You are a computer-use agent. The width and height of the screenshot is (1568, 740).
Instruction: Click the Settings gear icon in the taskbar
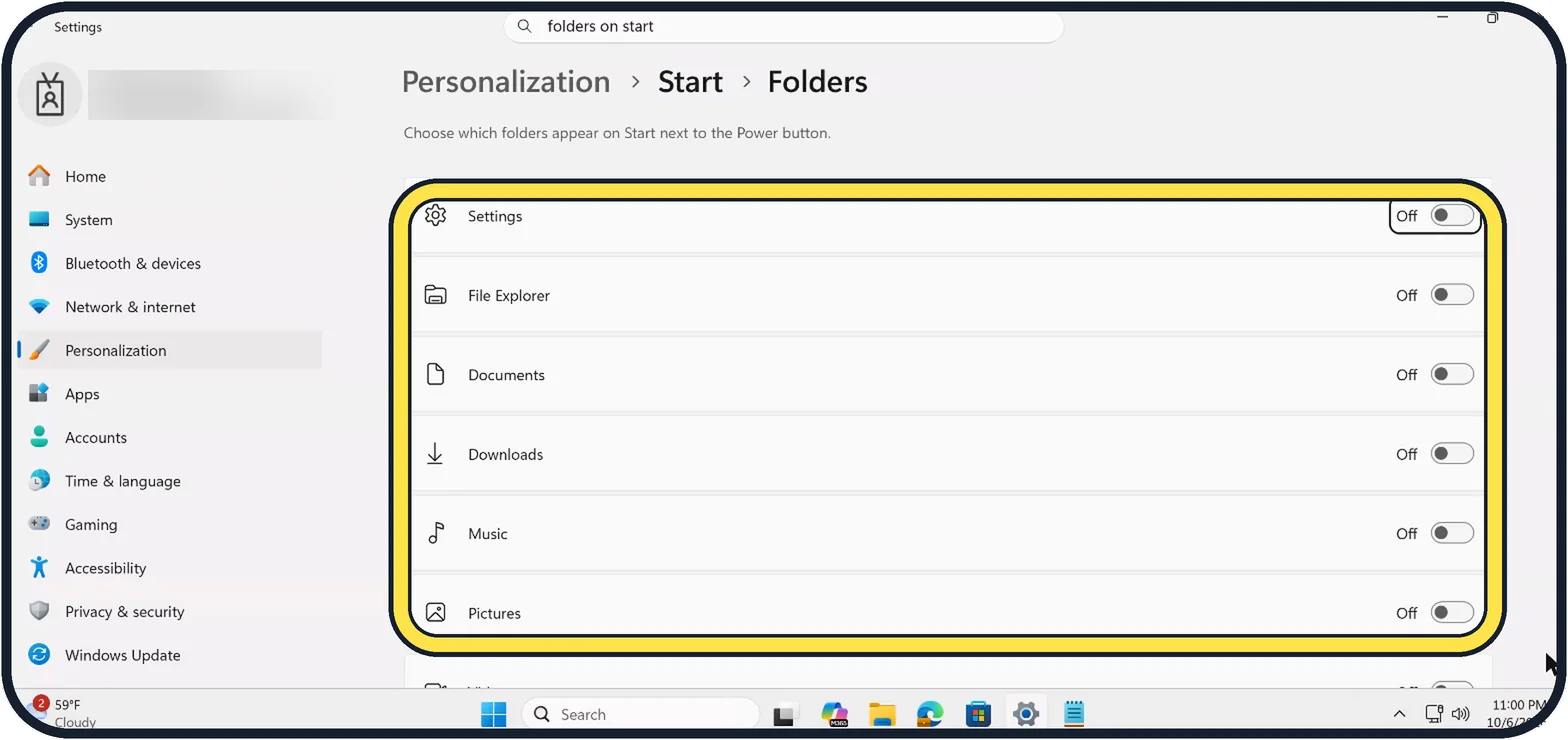(x=1026, y=715)
